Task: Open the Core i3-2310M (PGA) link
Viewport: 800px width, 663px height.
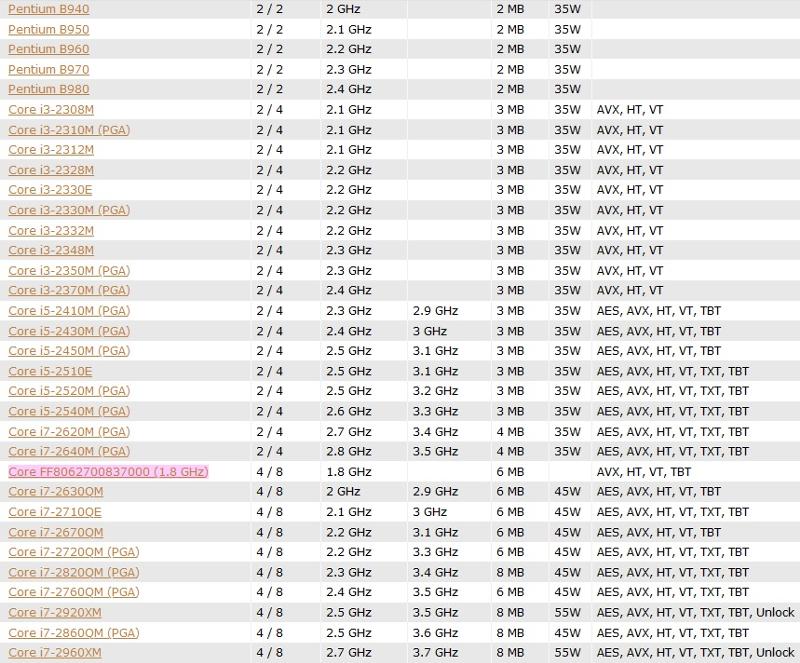Action: 69,130
